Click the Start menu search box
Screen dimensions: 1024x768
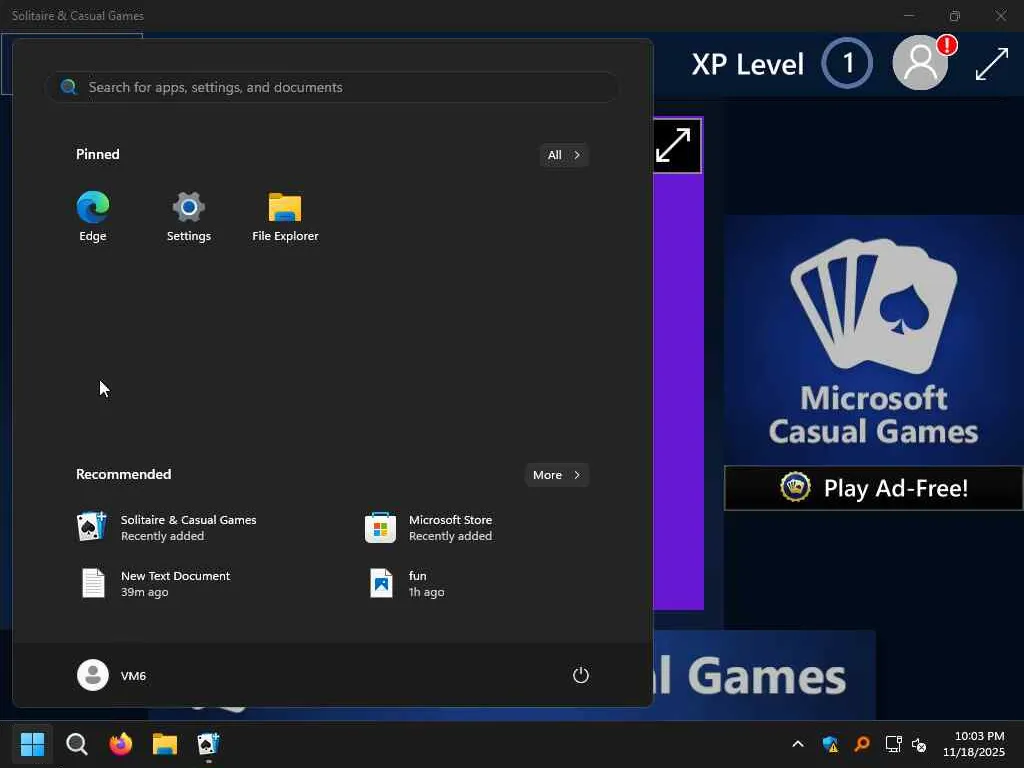click(x=332, y=87)
